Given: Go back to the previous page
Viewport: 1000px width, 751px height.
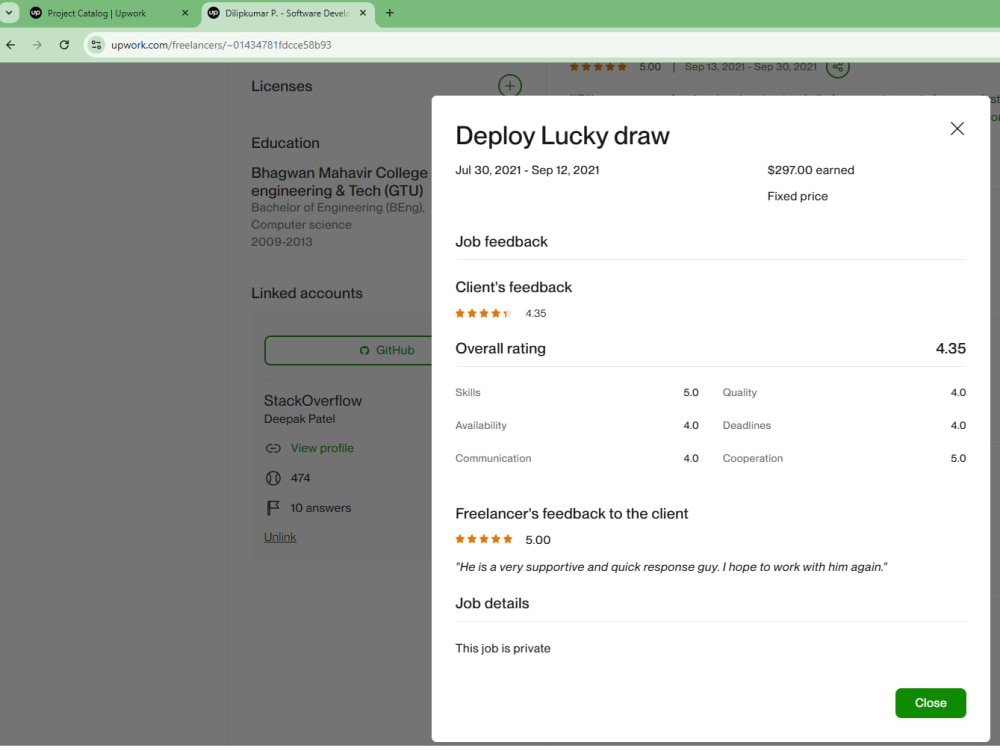Looking at the screenshot, I should coord(11,45).
